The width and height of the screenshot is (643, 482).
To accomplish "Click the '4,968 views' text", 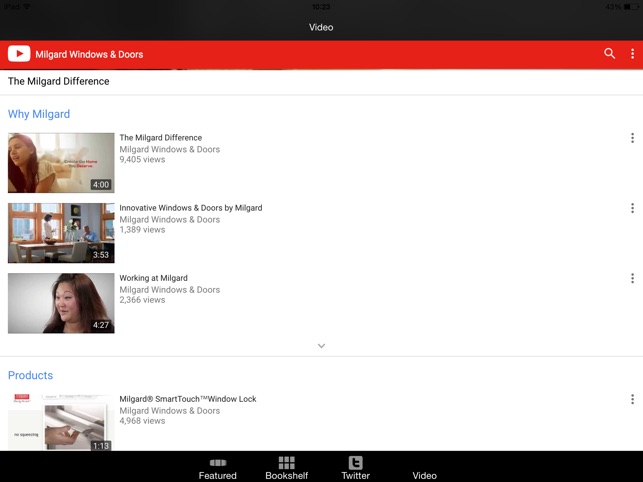I will (x=142, y=421).
